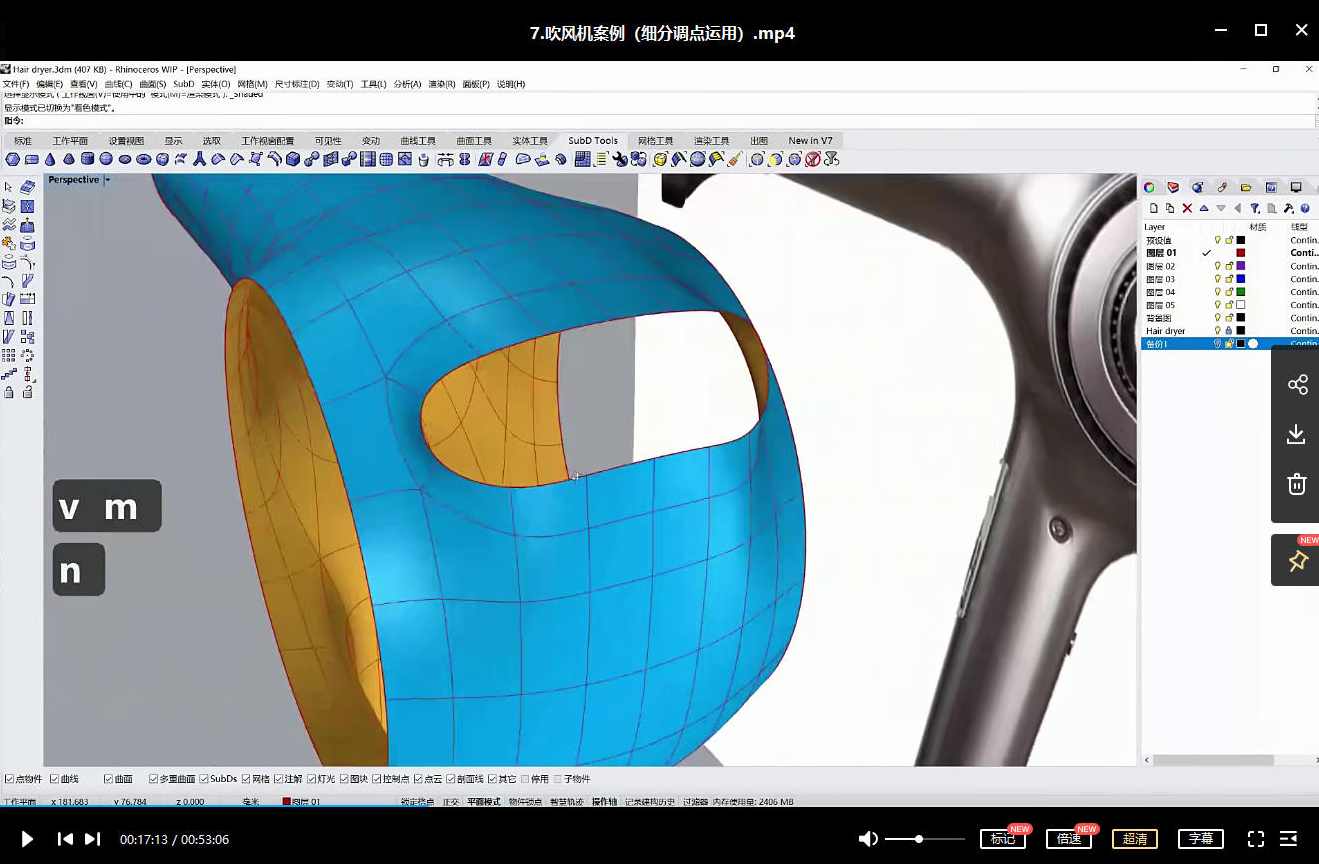Switch to the 曲面工具 toolbar tab
The height and width of the screenshot is (864, 1319).
coord(474,141)
